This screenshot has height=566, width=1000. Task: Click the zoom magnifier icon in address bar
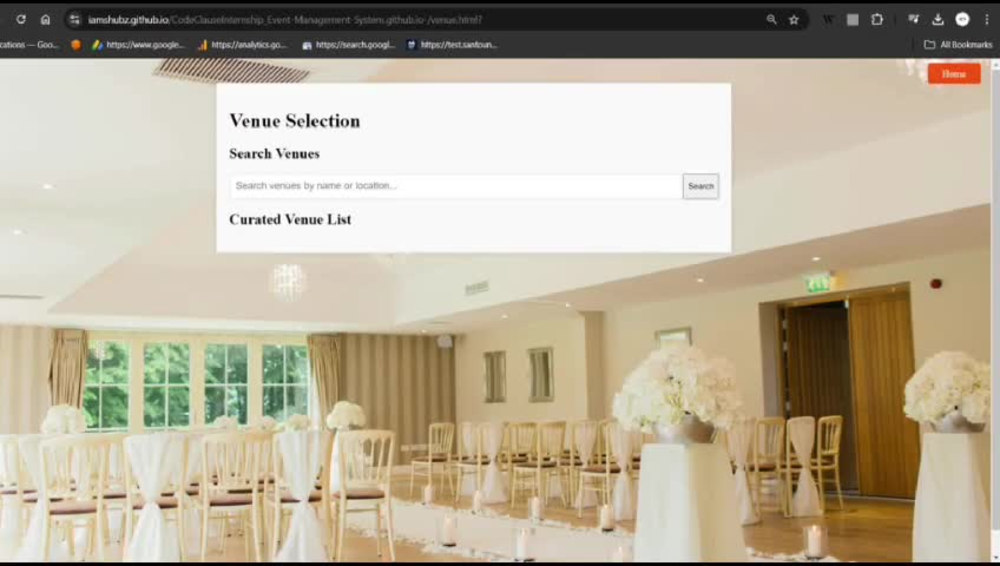pos(772,20)
